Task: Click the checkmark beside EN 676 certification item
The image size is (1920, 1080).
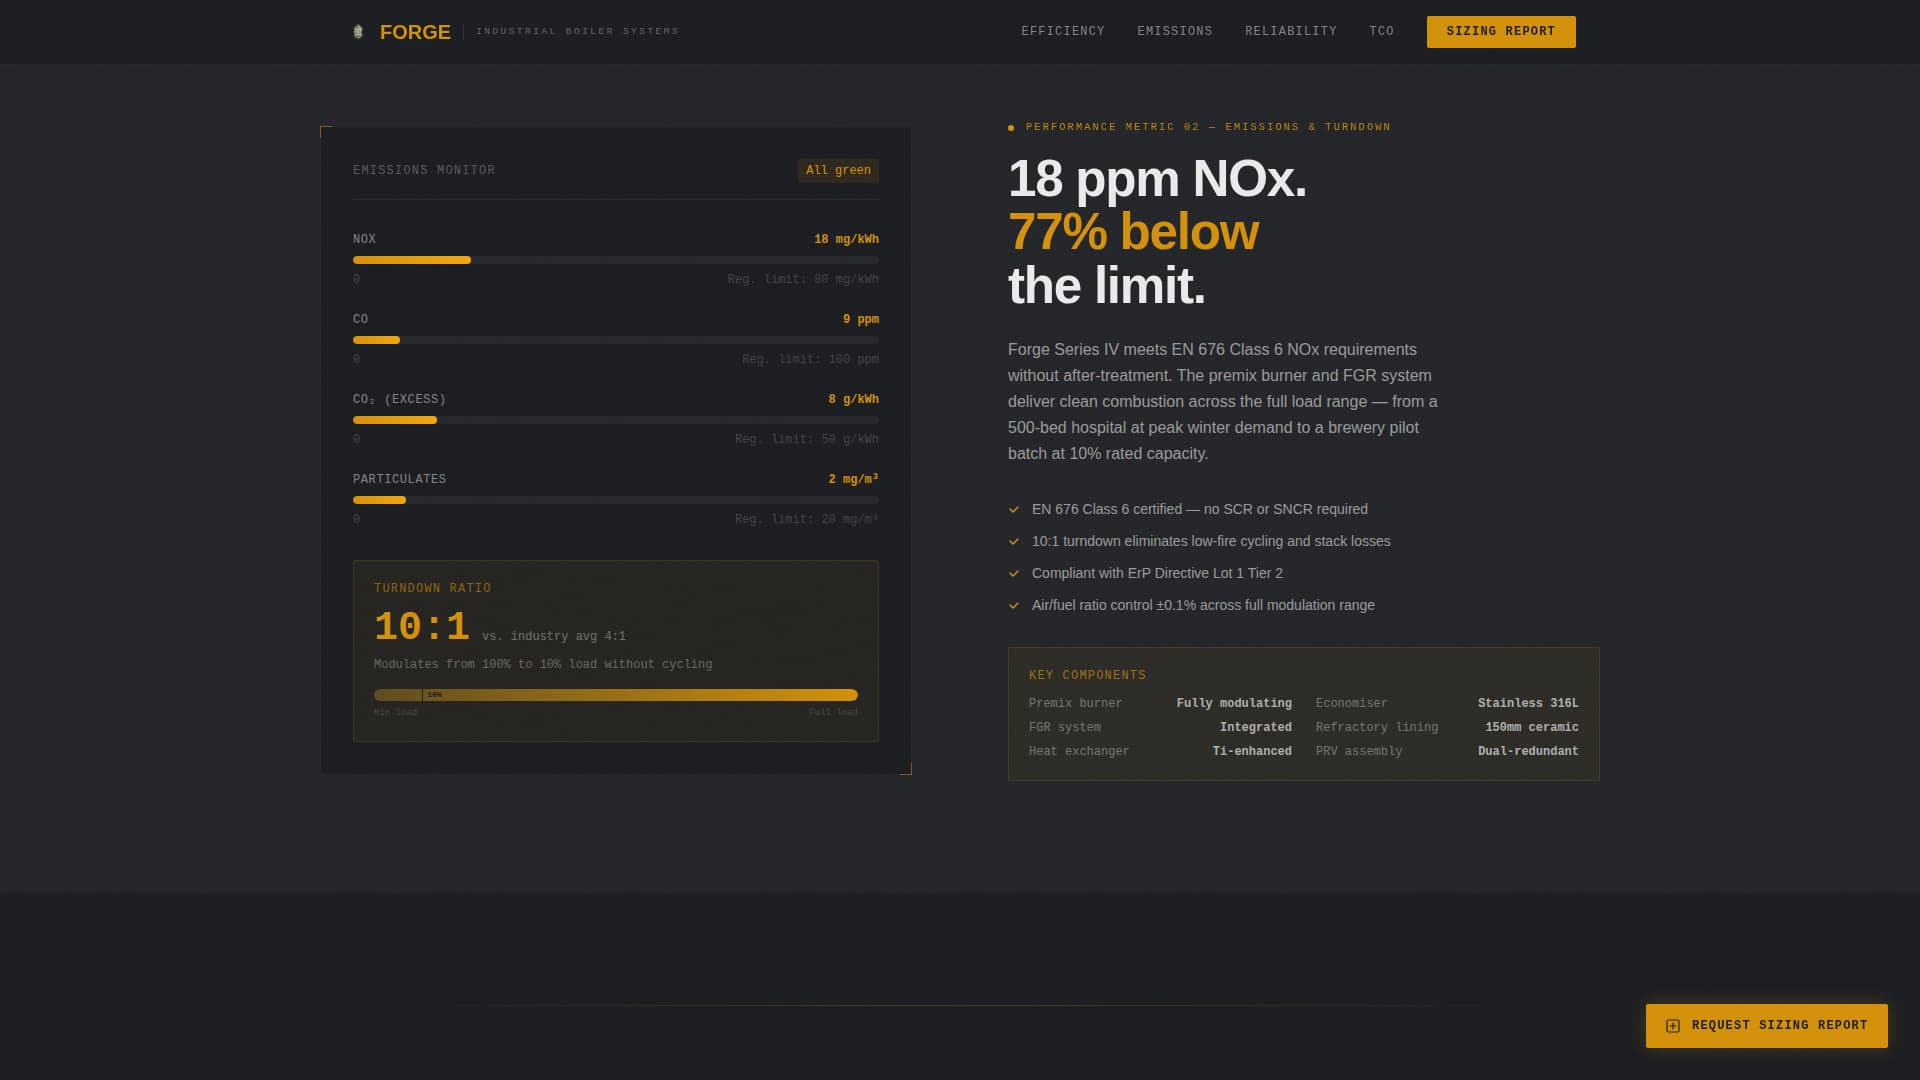Action: pos(1013,510)
